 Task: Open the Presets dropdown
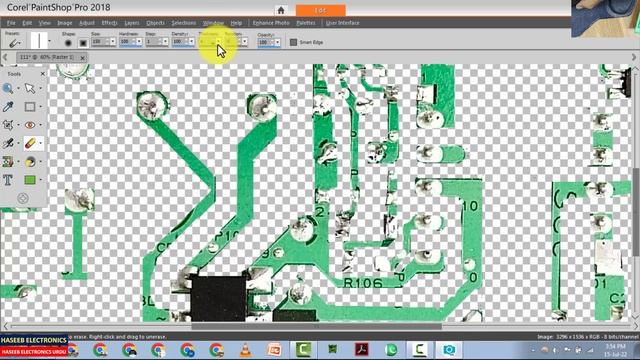click(x=14, y=42)
